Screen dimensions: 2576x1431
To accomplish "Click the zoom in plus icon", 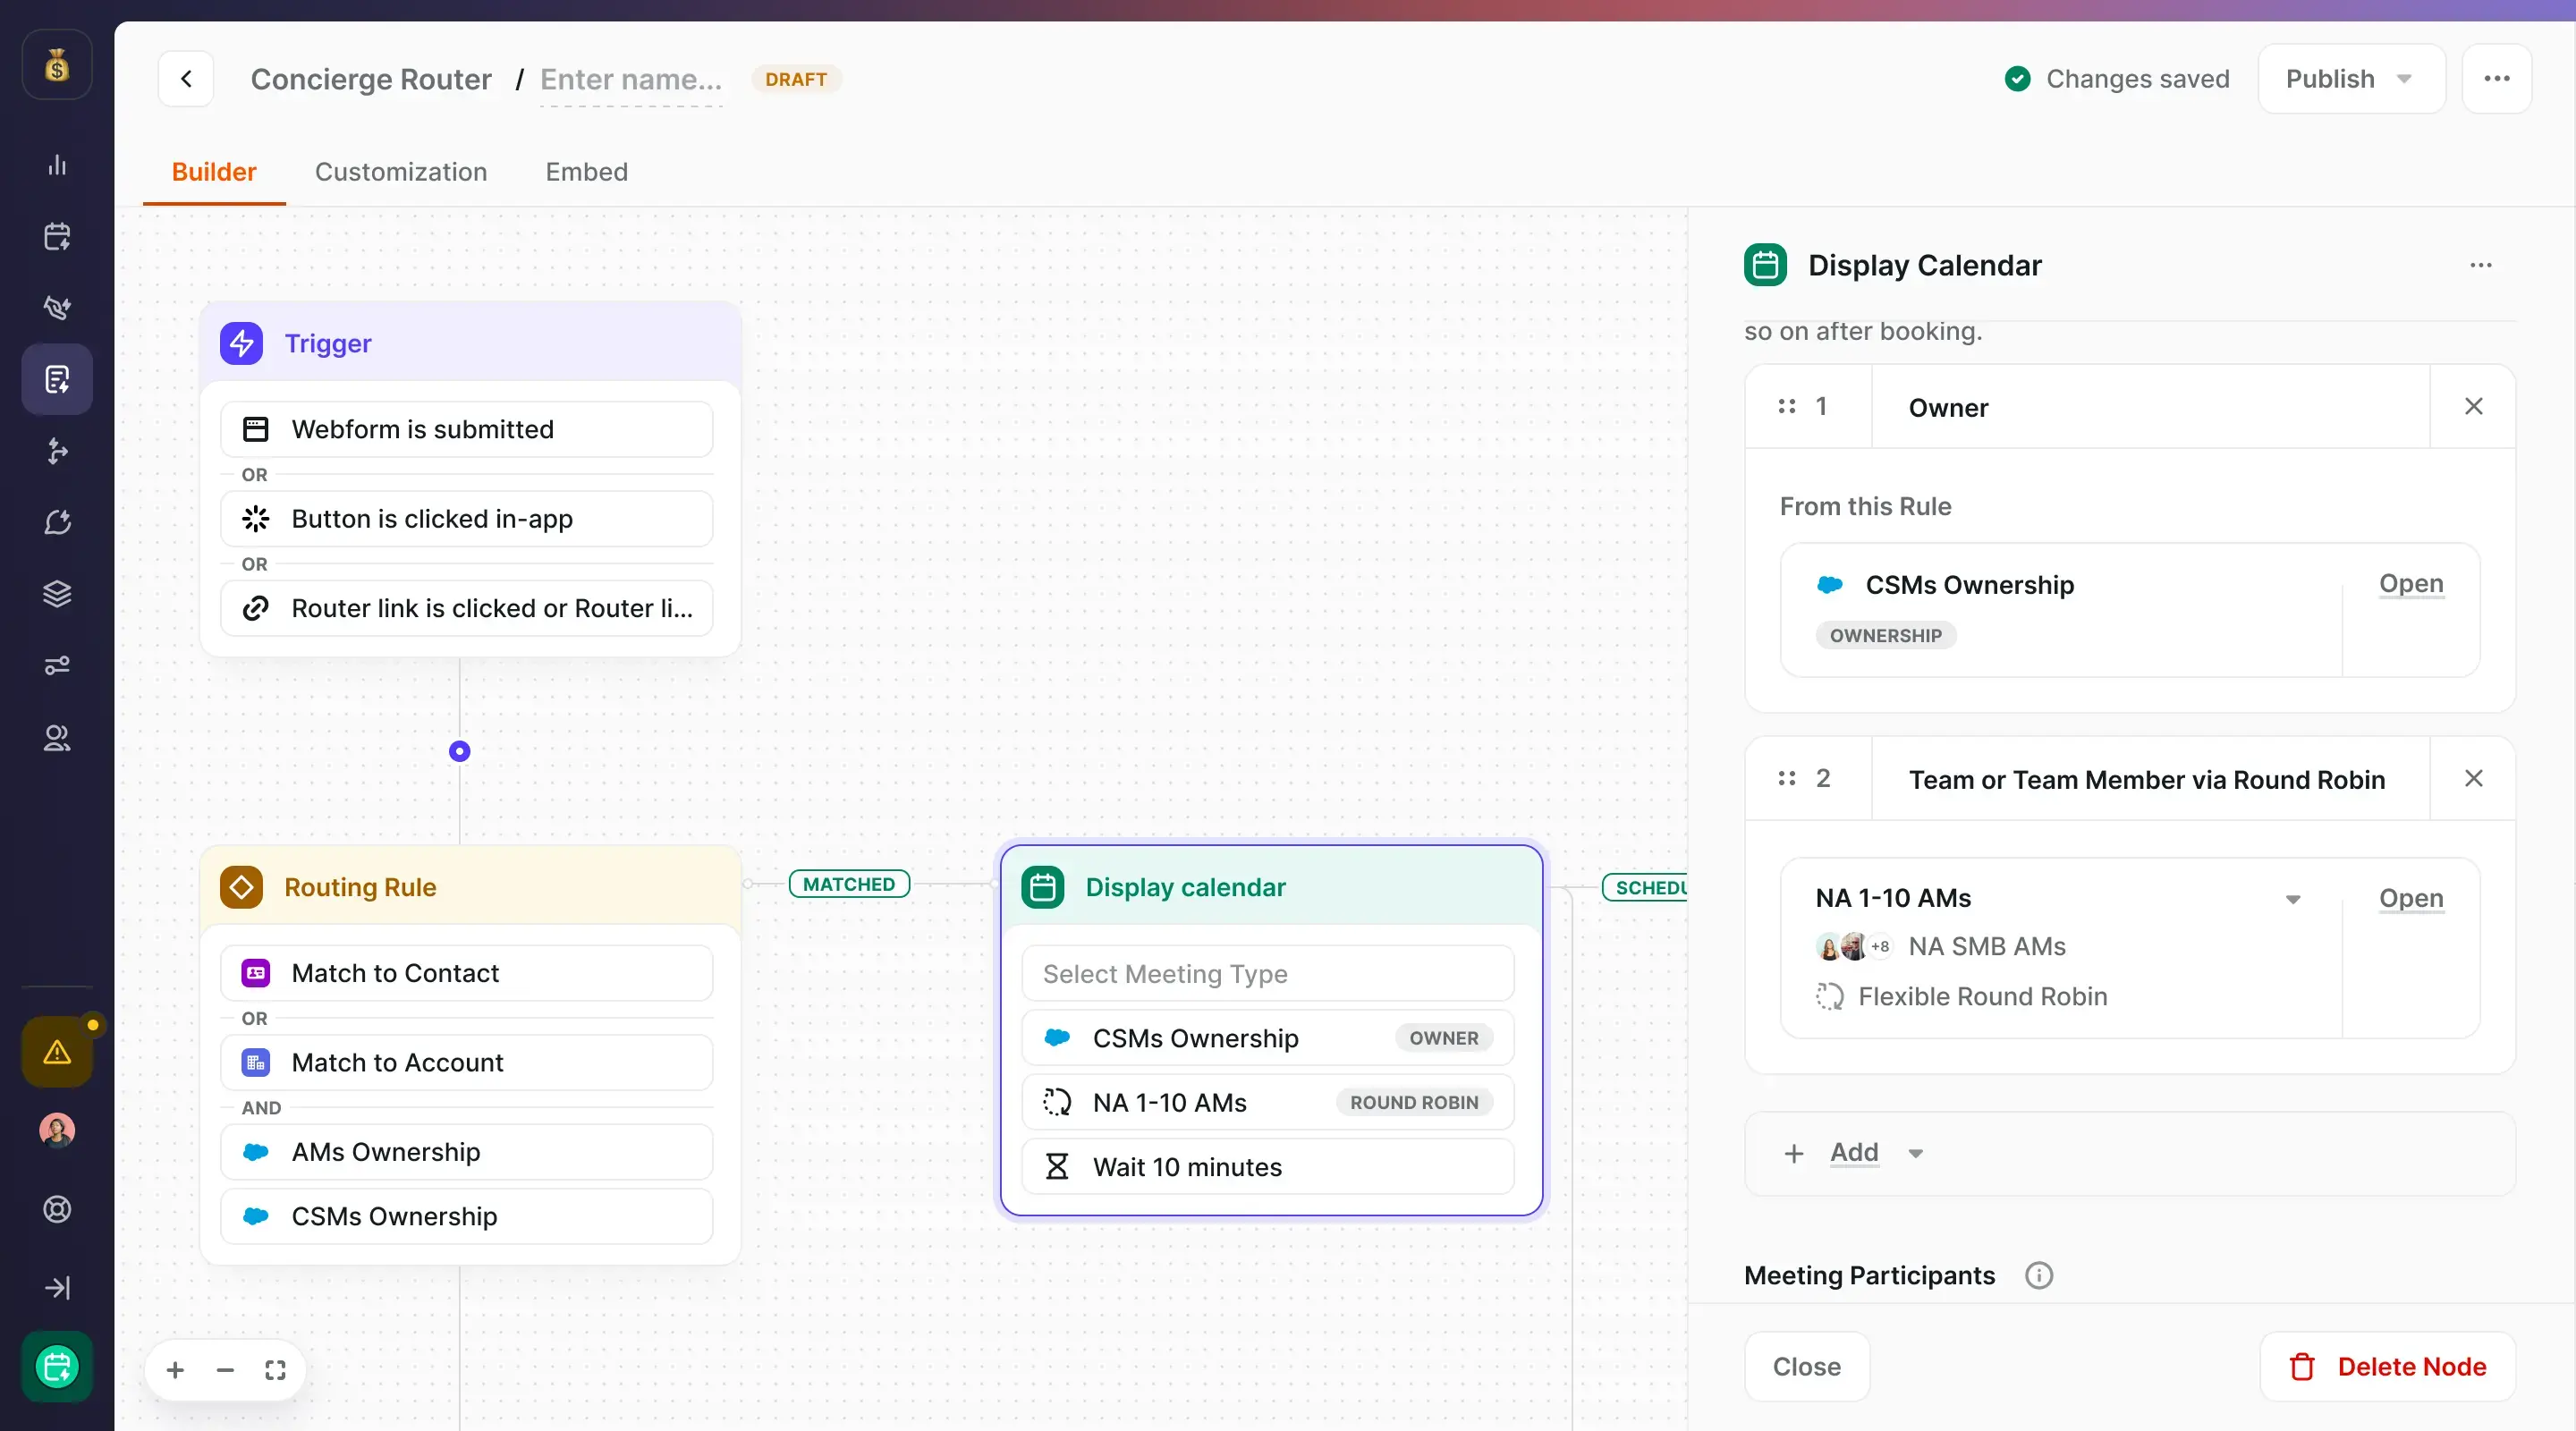I will 175,1370.
